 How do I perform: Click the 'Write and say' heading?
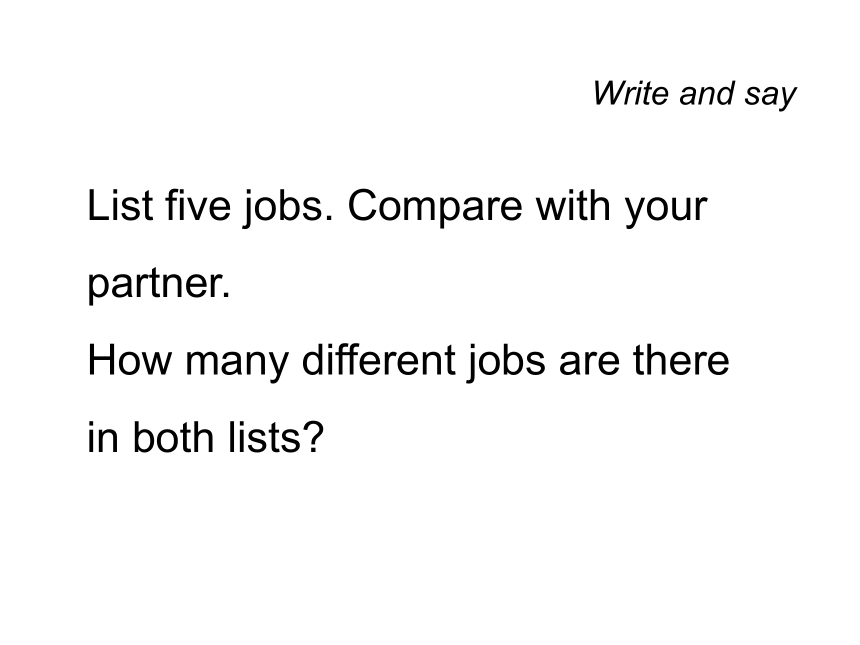(694, 94)
